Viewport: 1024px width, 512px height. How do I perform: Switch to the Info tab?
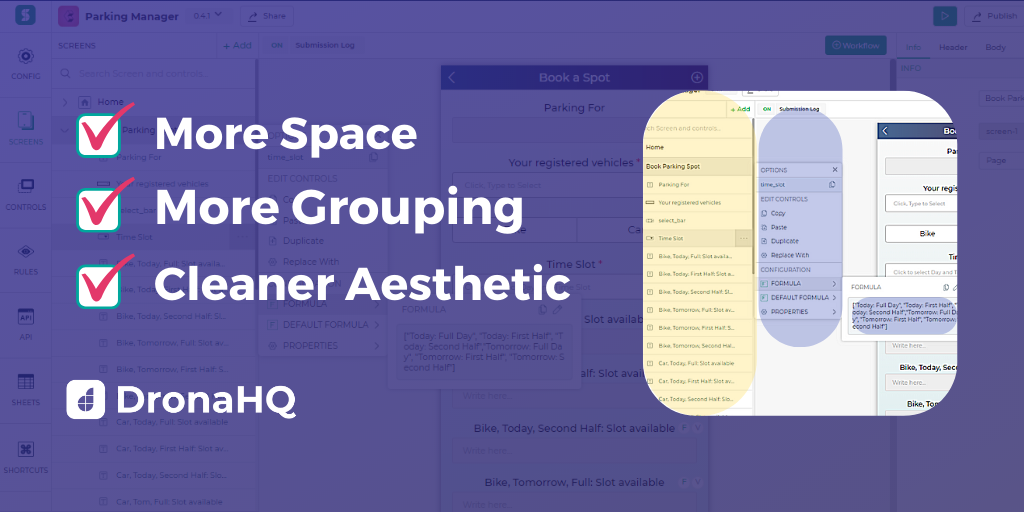click(x=913, y=47)
